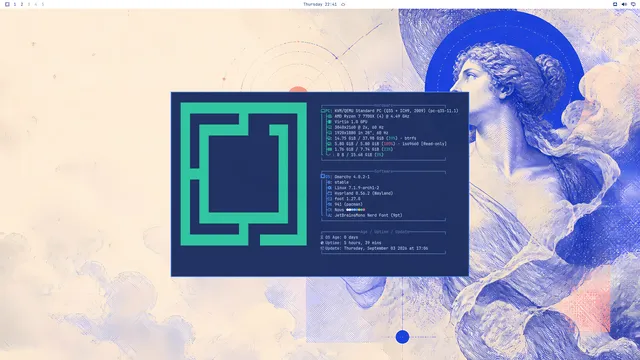The height and width of the screenshot is (360, 640).
Task: Click the swap icon beside 15.48 GiB
Action: pyautogui.click(x=330, y=155)
